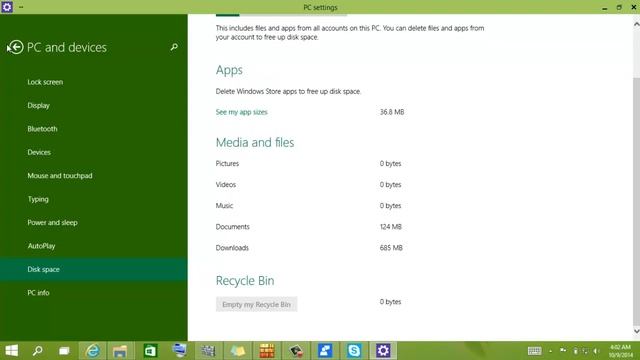Launch Internet Explorer from the taskbar
Viewport: 640px width, 360px height.
[x=93, y=351]
